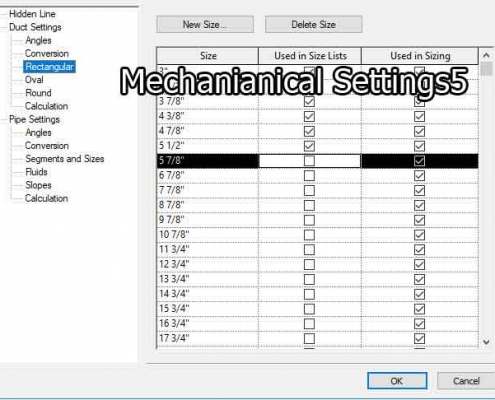Click the scrollbar up arrow in size table
The image size is (495, 400).
[x=486, y=55]
